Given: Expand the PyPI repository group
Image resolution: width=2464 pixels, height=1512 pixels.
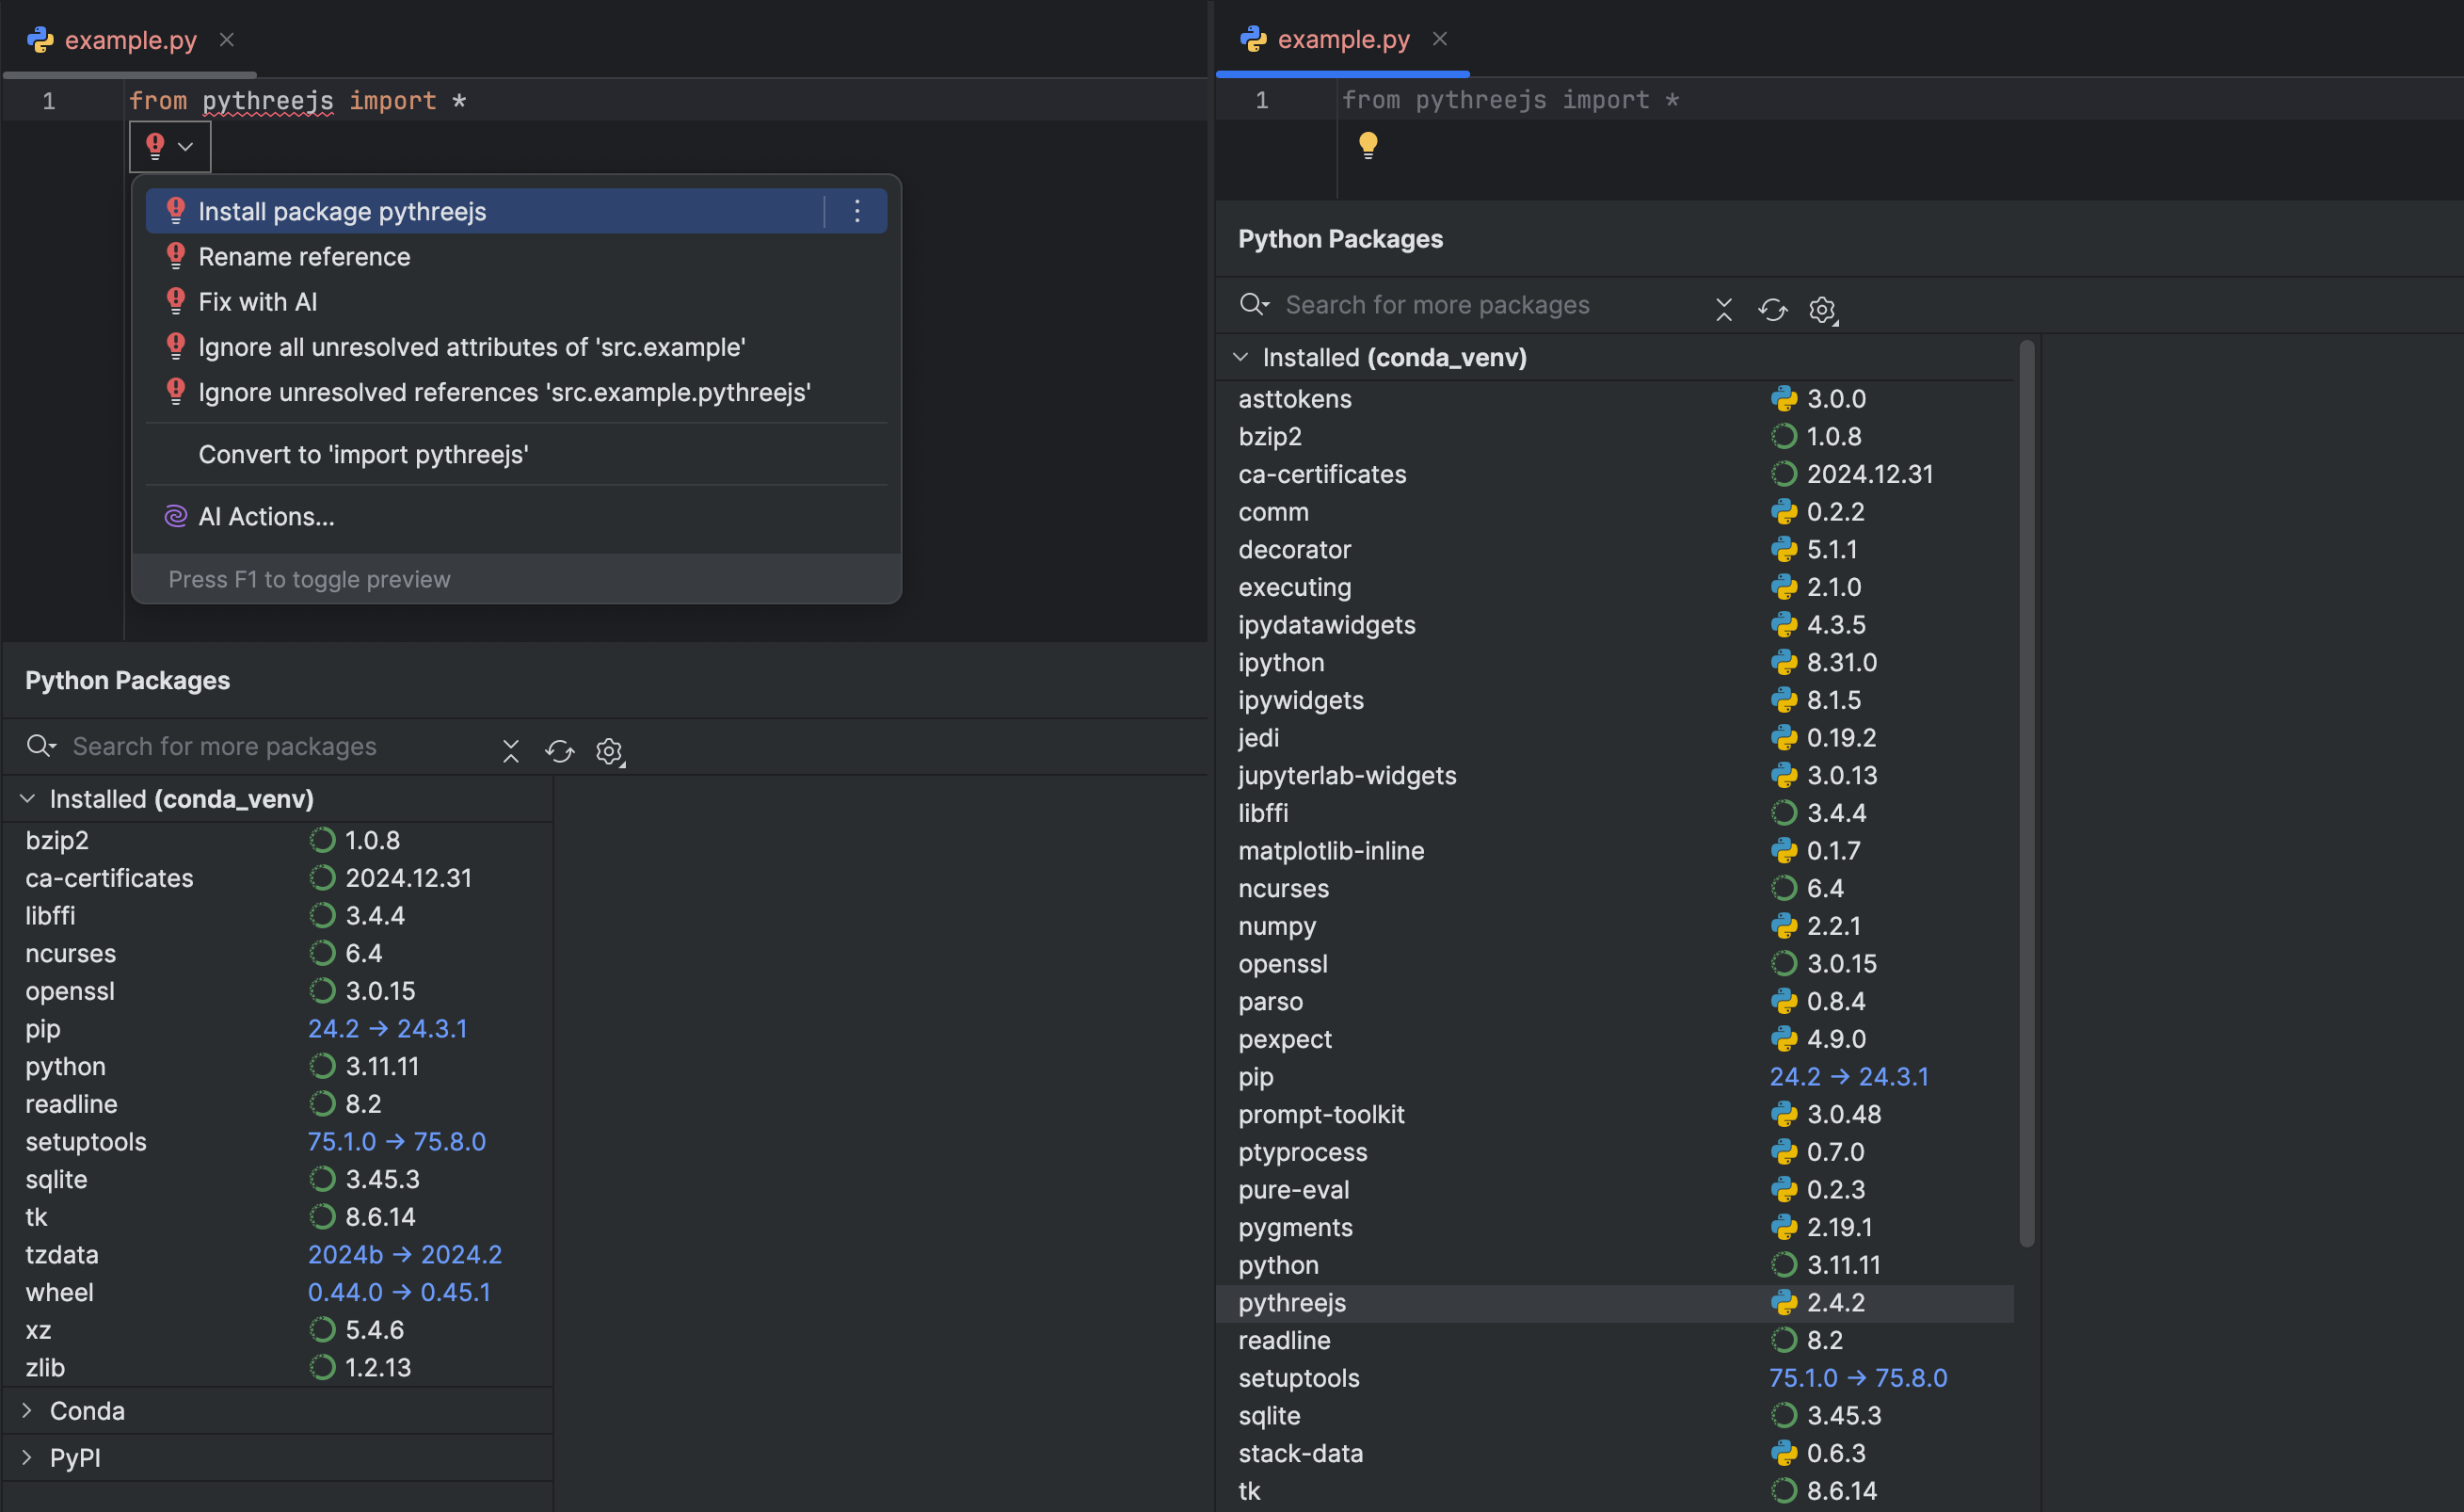Looking at the screenshot, I should pos(28,1458).
